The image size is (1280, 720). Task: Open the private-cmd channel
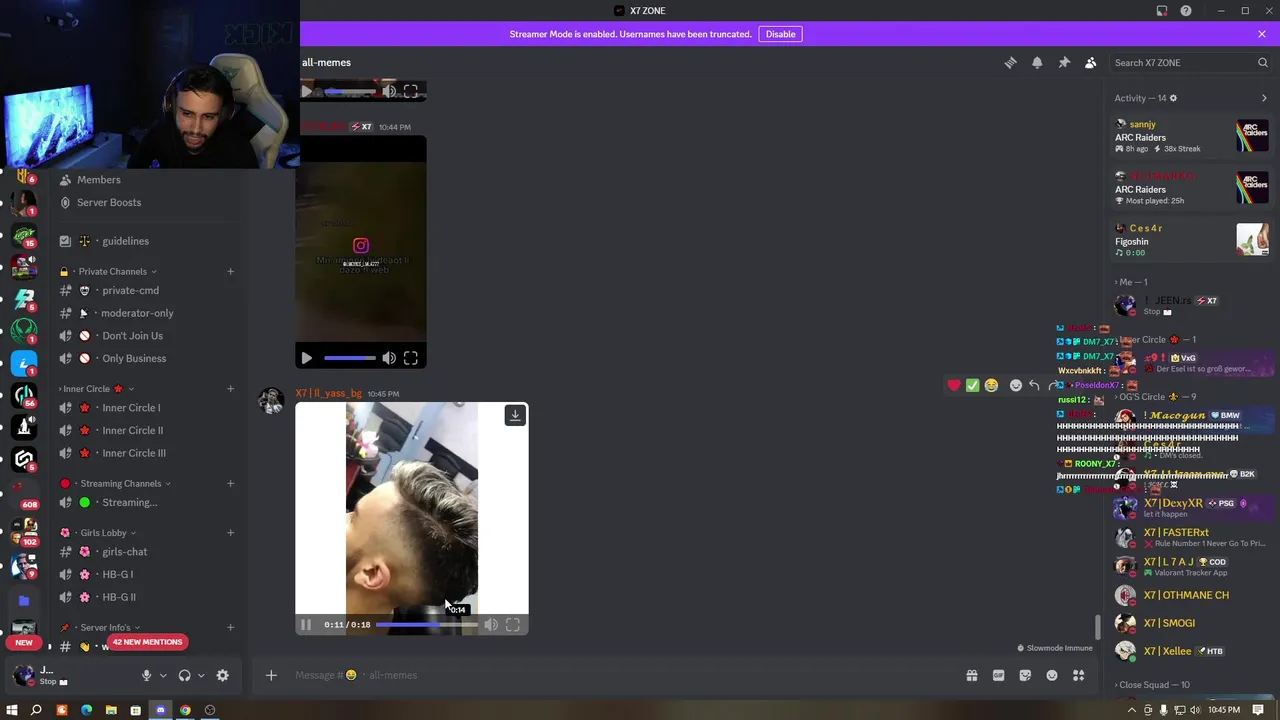point(130,290)
